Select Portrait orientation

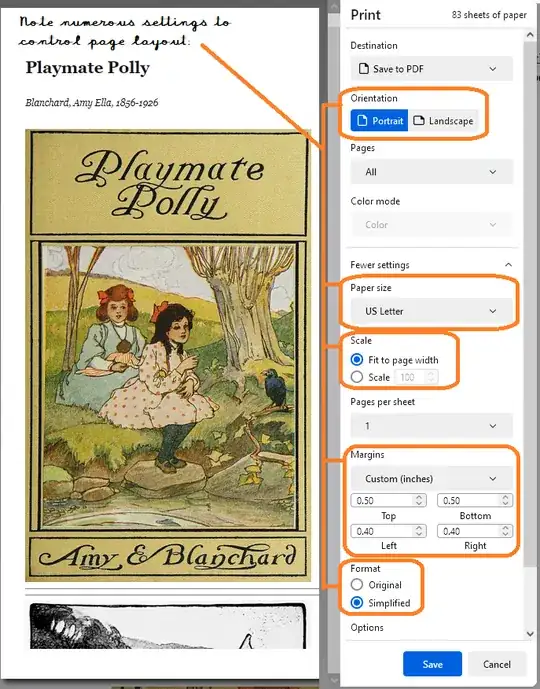coord(379,120)
